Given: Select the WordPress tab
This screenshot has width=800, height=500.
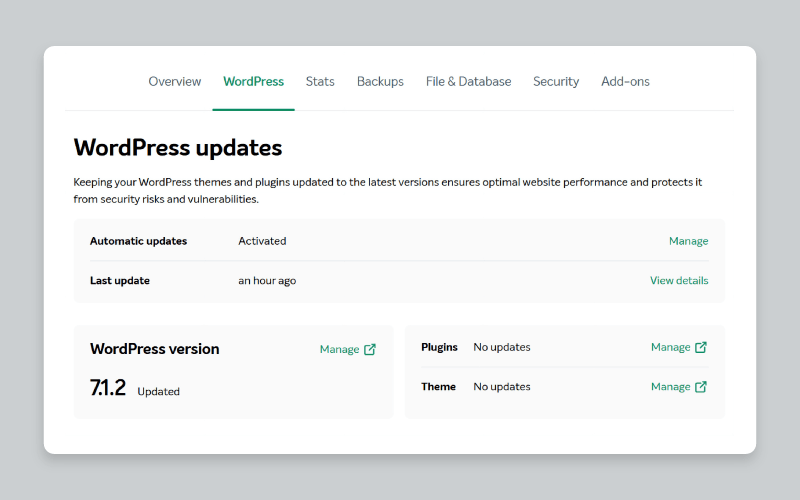Looking at the screenshot, I should 254,82.
